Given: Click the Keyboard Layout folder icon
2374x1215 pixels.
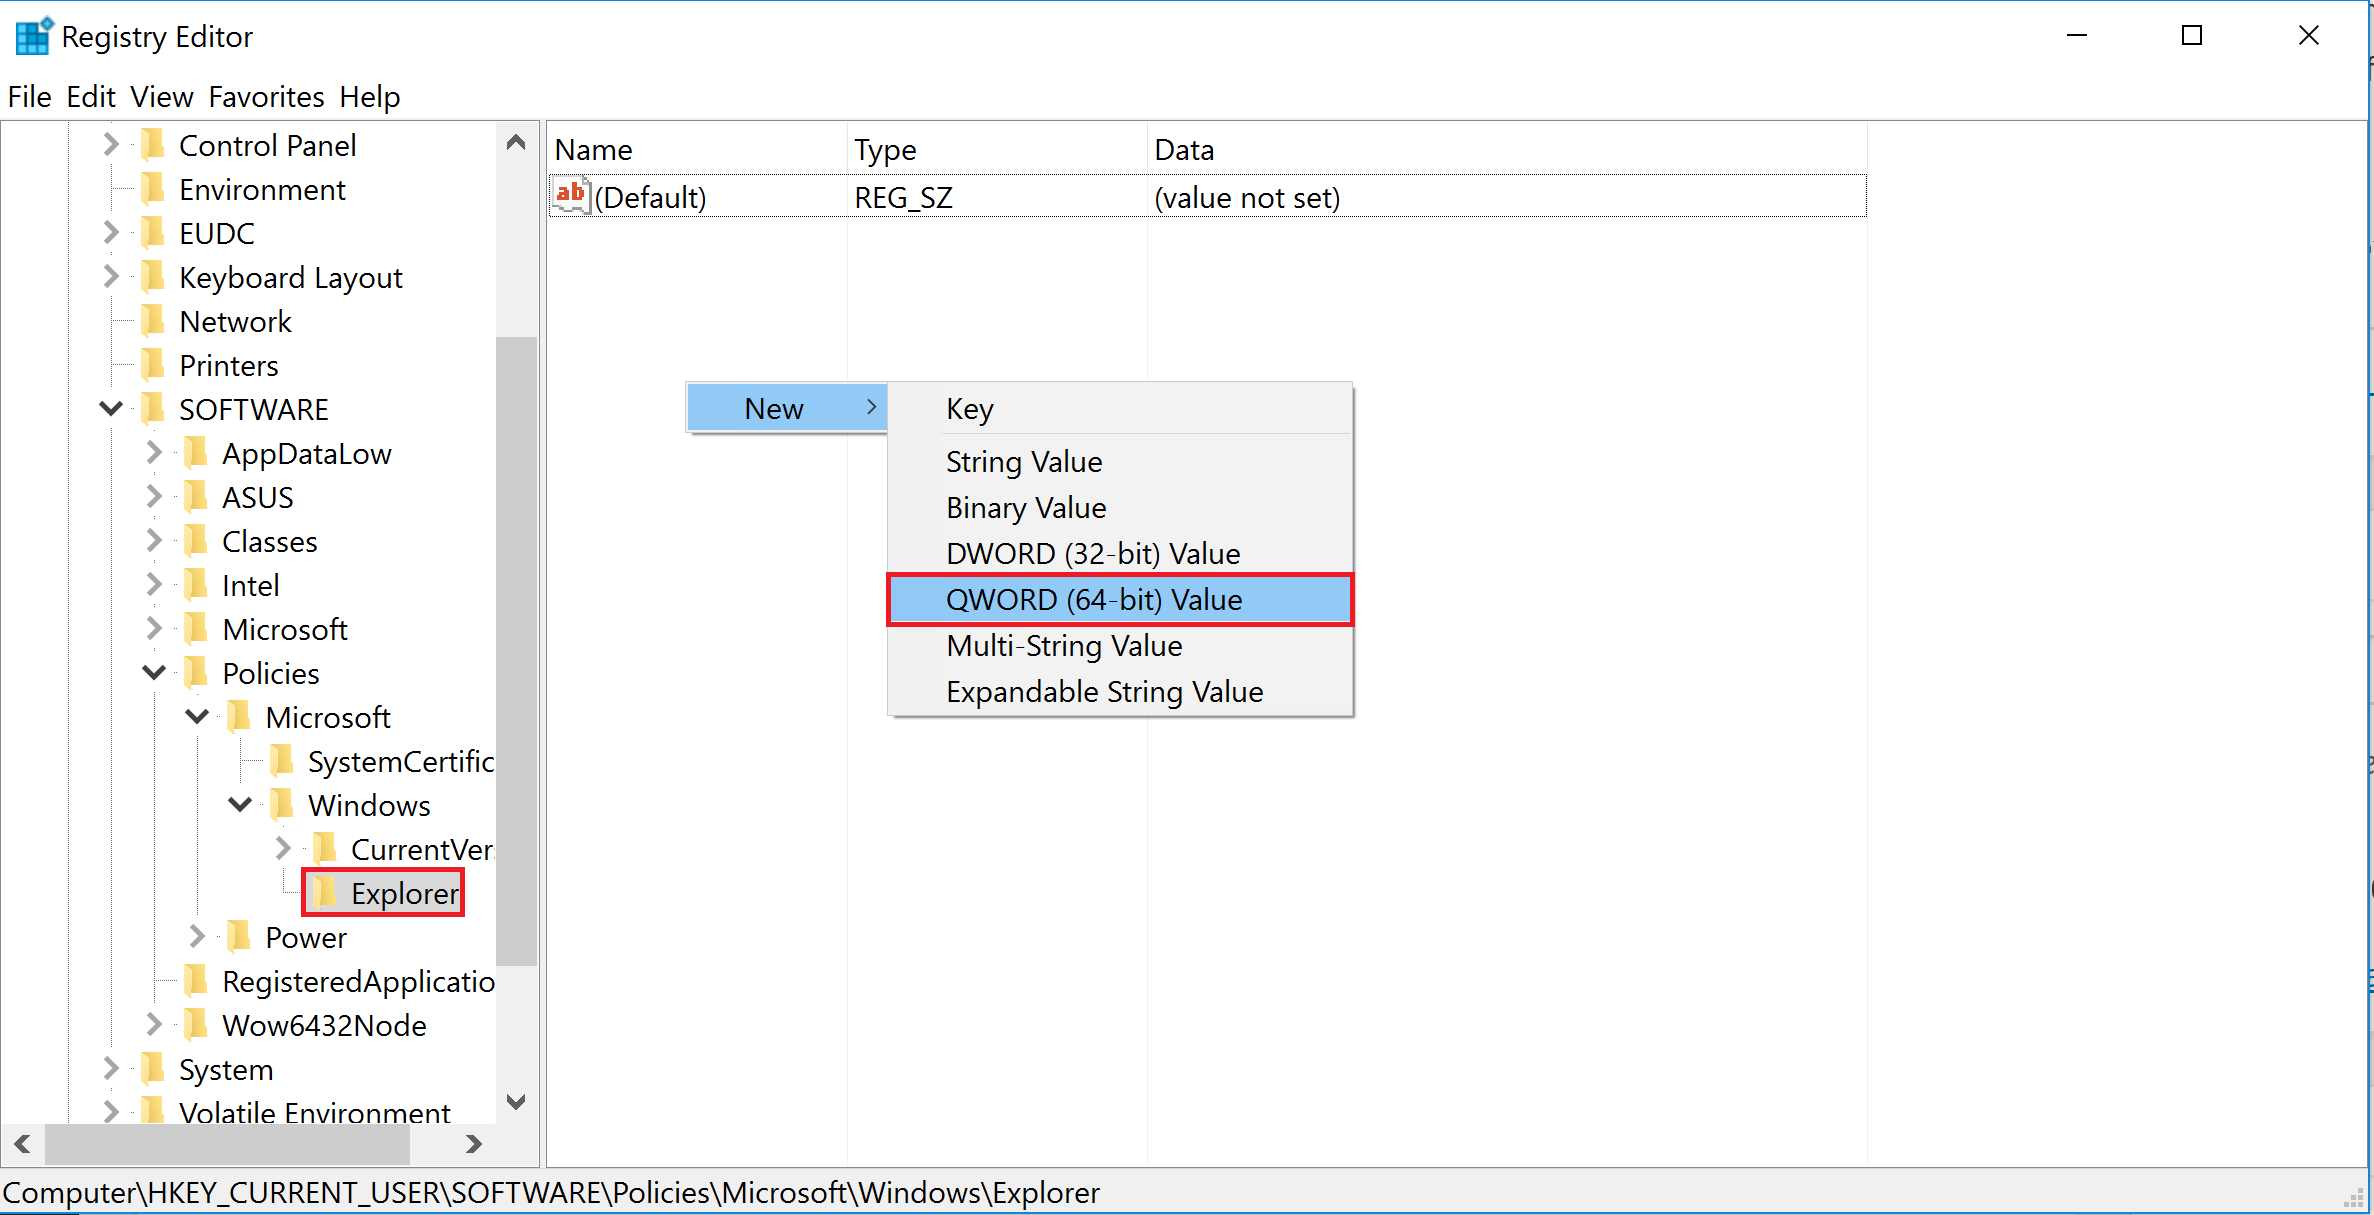Looking at the screenshot, I should click(153, 278).
